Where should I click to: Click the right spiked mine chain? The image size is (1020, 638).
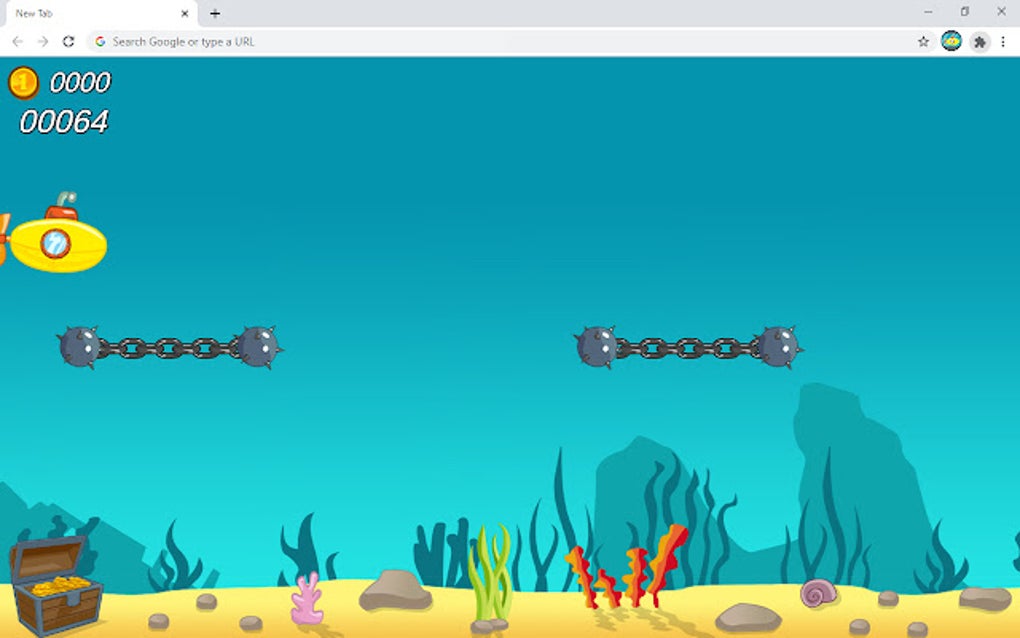click(690, 347)
